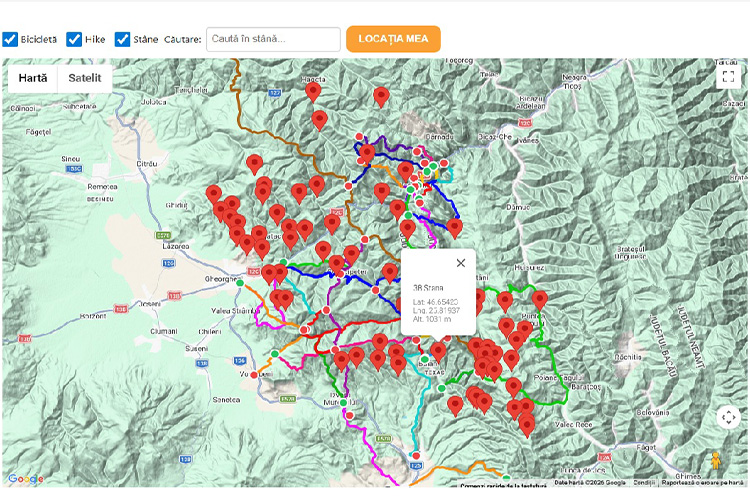
Task: Switch to the Satelit view
Action: [x=85, y=78]
